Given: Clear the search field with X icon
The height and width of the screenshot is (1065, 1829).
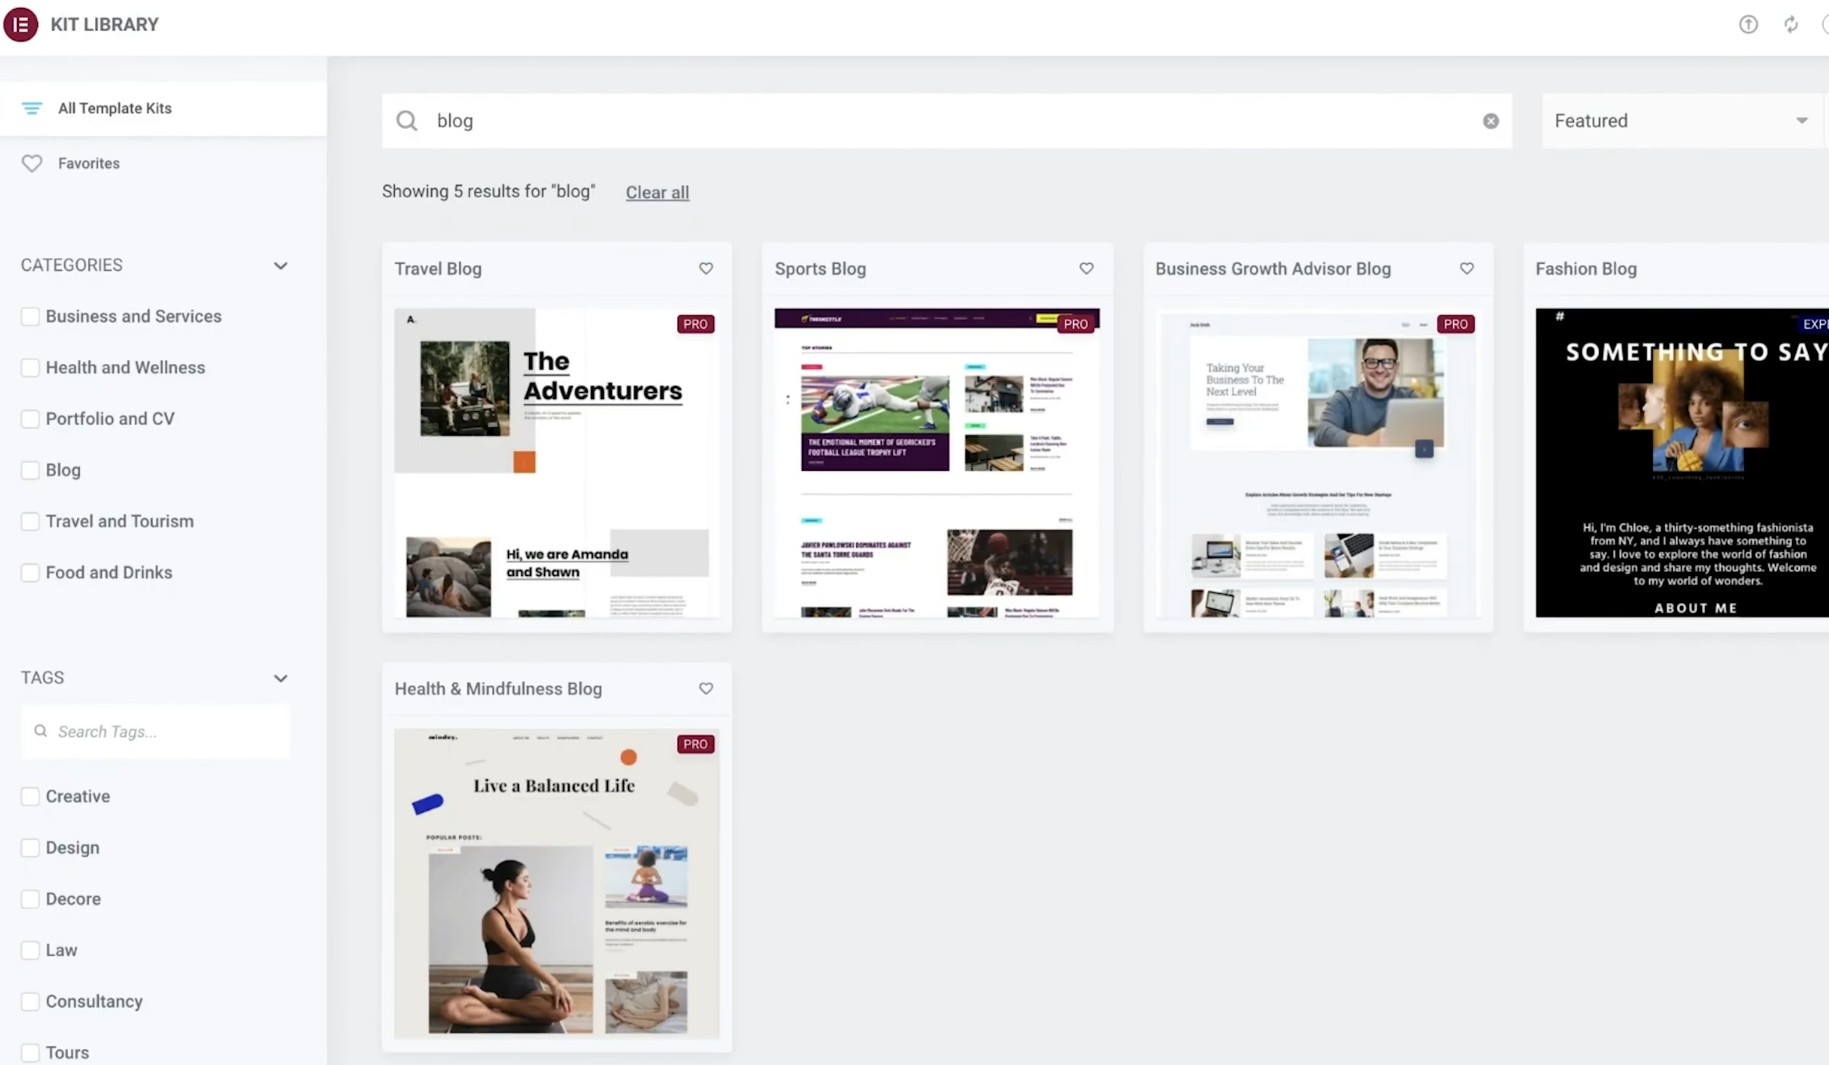Looking at the screenshot, I should [1490, 121].
